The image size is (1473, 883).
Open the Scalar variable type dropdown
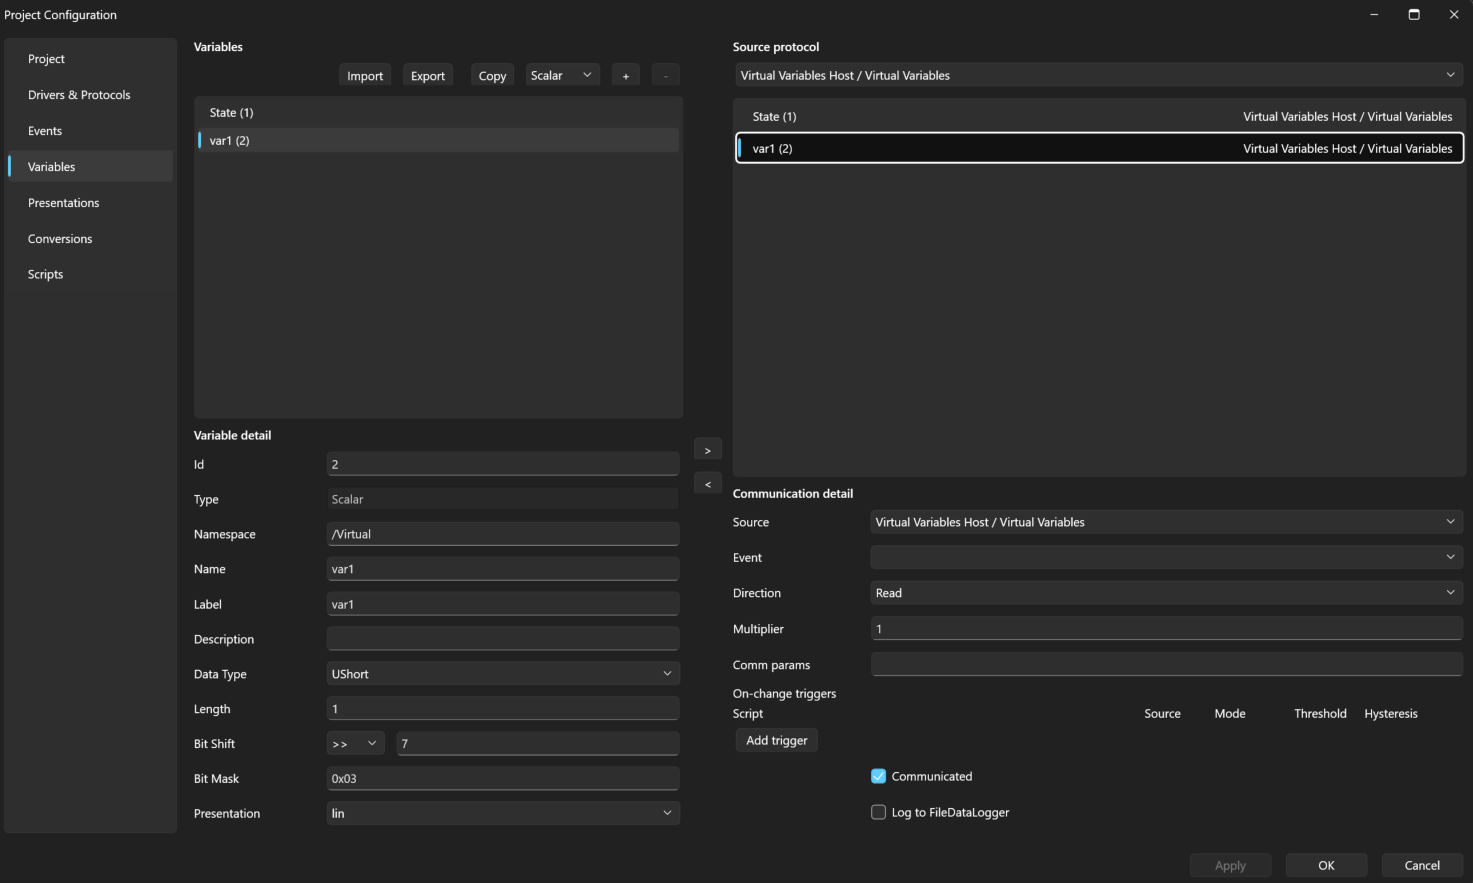[562, 76]
